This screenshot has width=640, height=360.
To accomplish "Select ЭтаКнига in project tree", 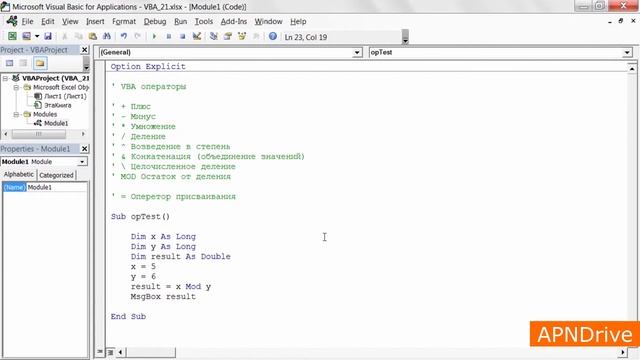I will [x=58, y=105].
